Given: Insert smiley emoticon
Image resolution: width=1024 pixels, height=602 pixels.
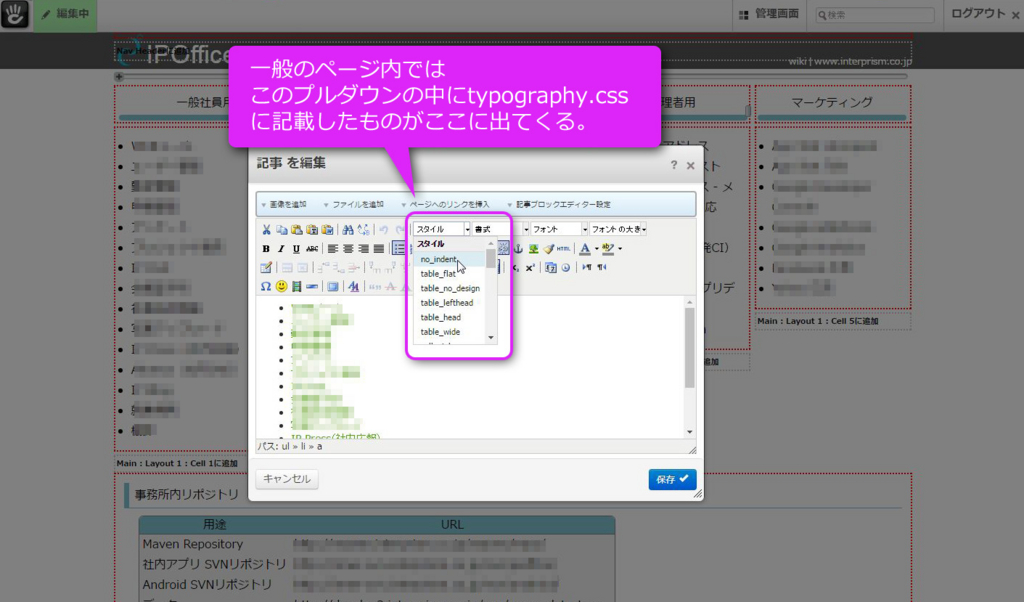Looking at the screenshot, I should (x=281, y=287).
